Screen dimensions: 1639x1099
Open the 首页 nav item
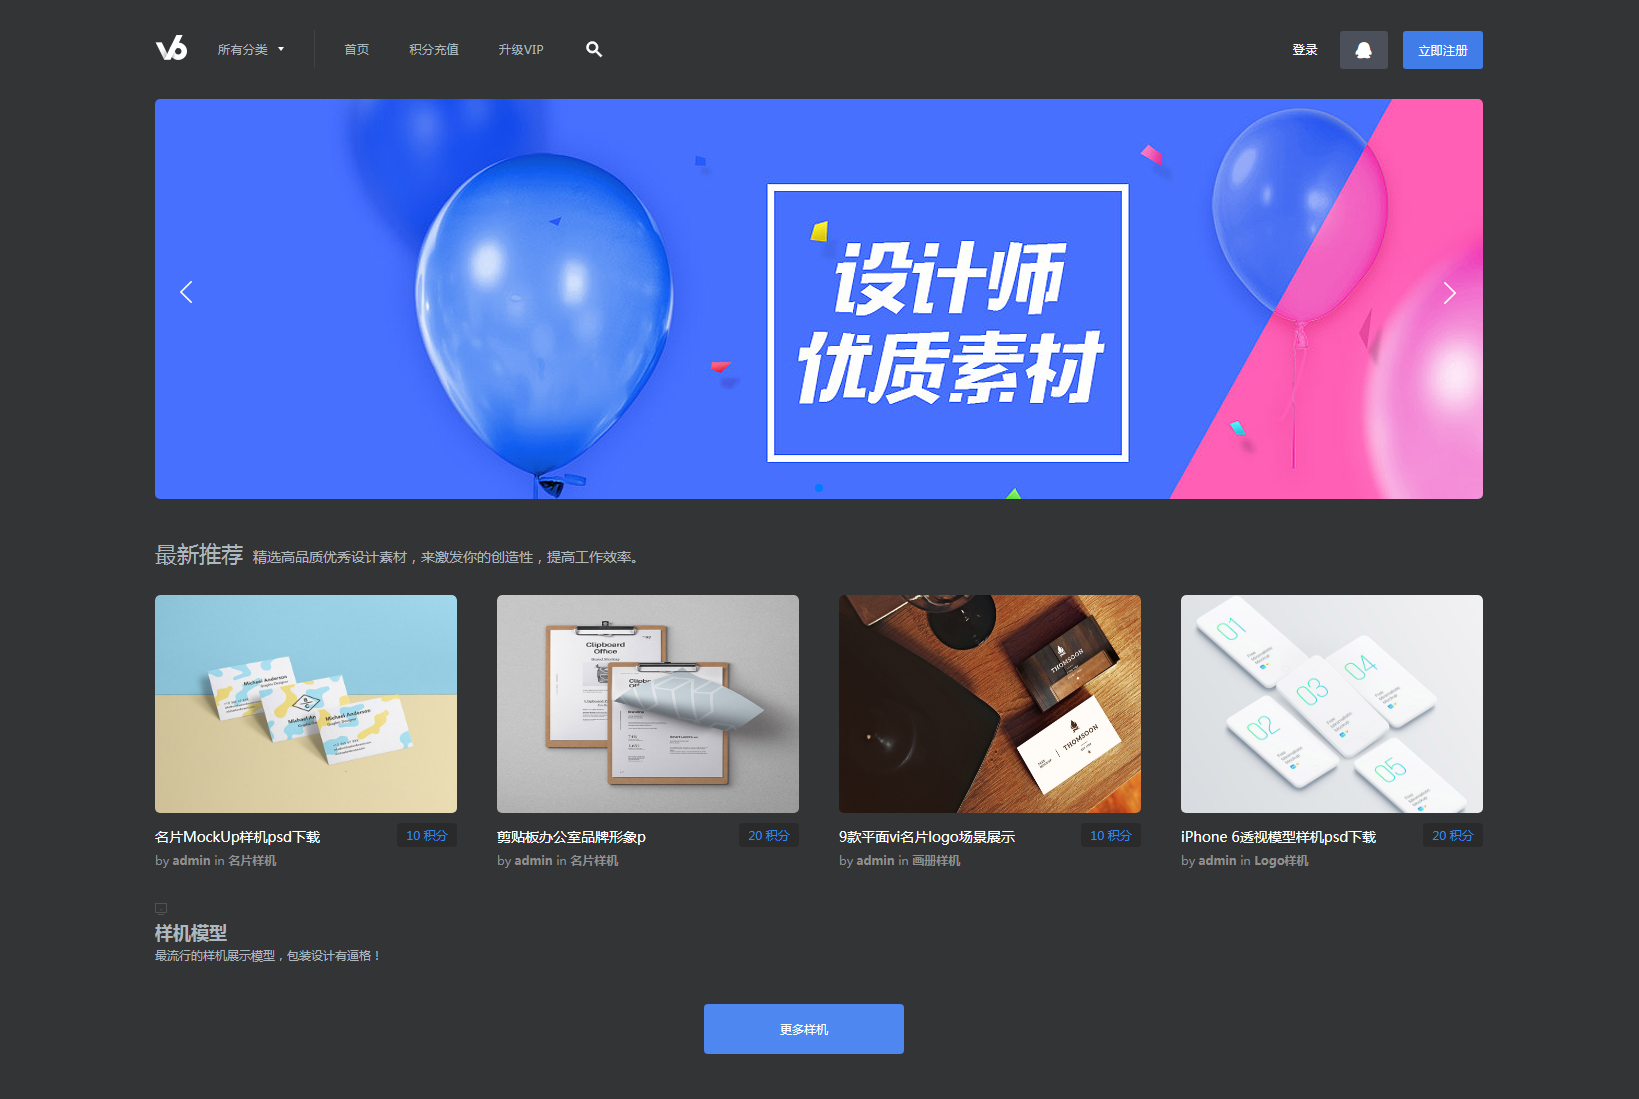[x=357, y=49]
